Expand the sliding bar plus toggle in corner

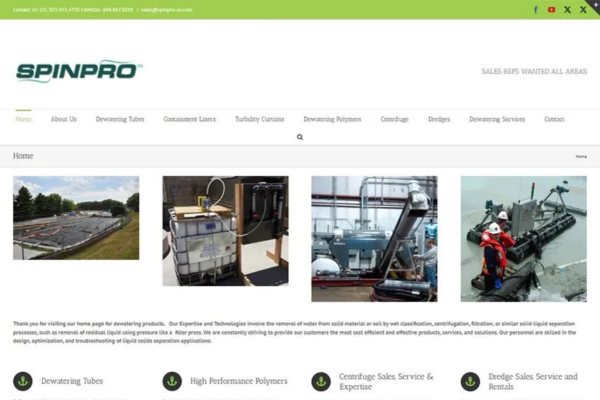594,5
